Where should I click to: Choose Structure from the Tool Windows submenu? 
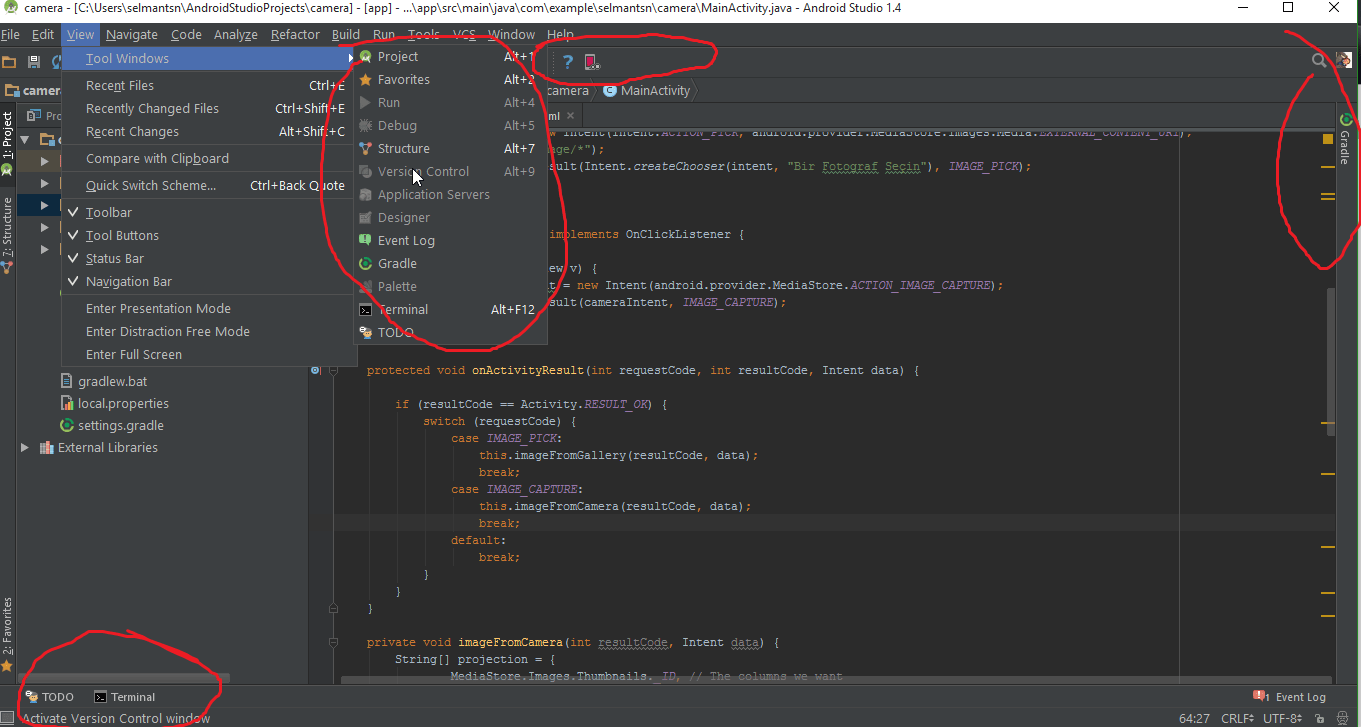click(x=450, y=149)
